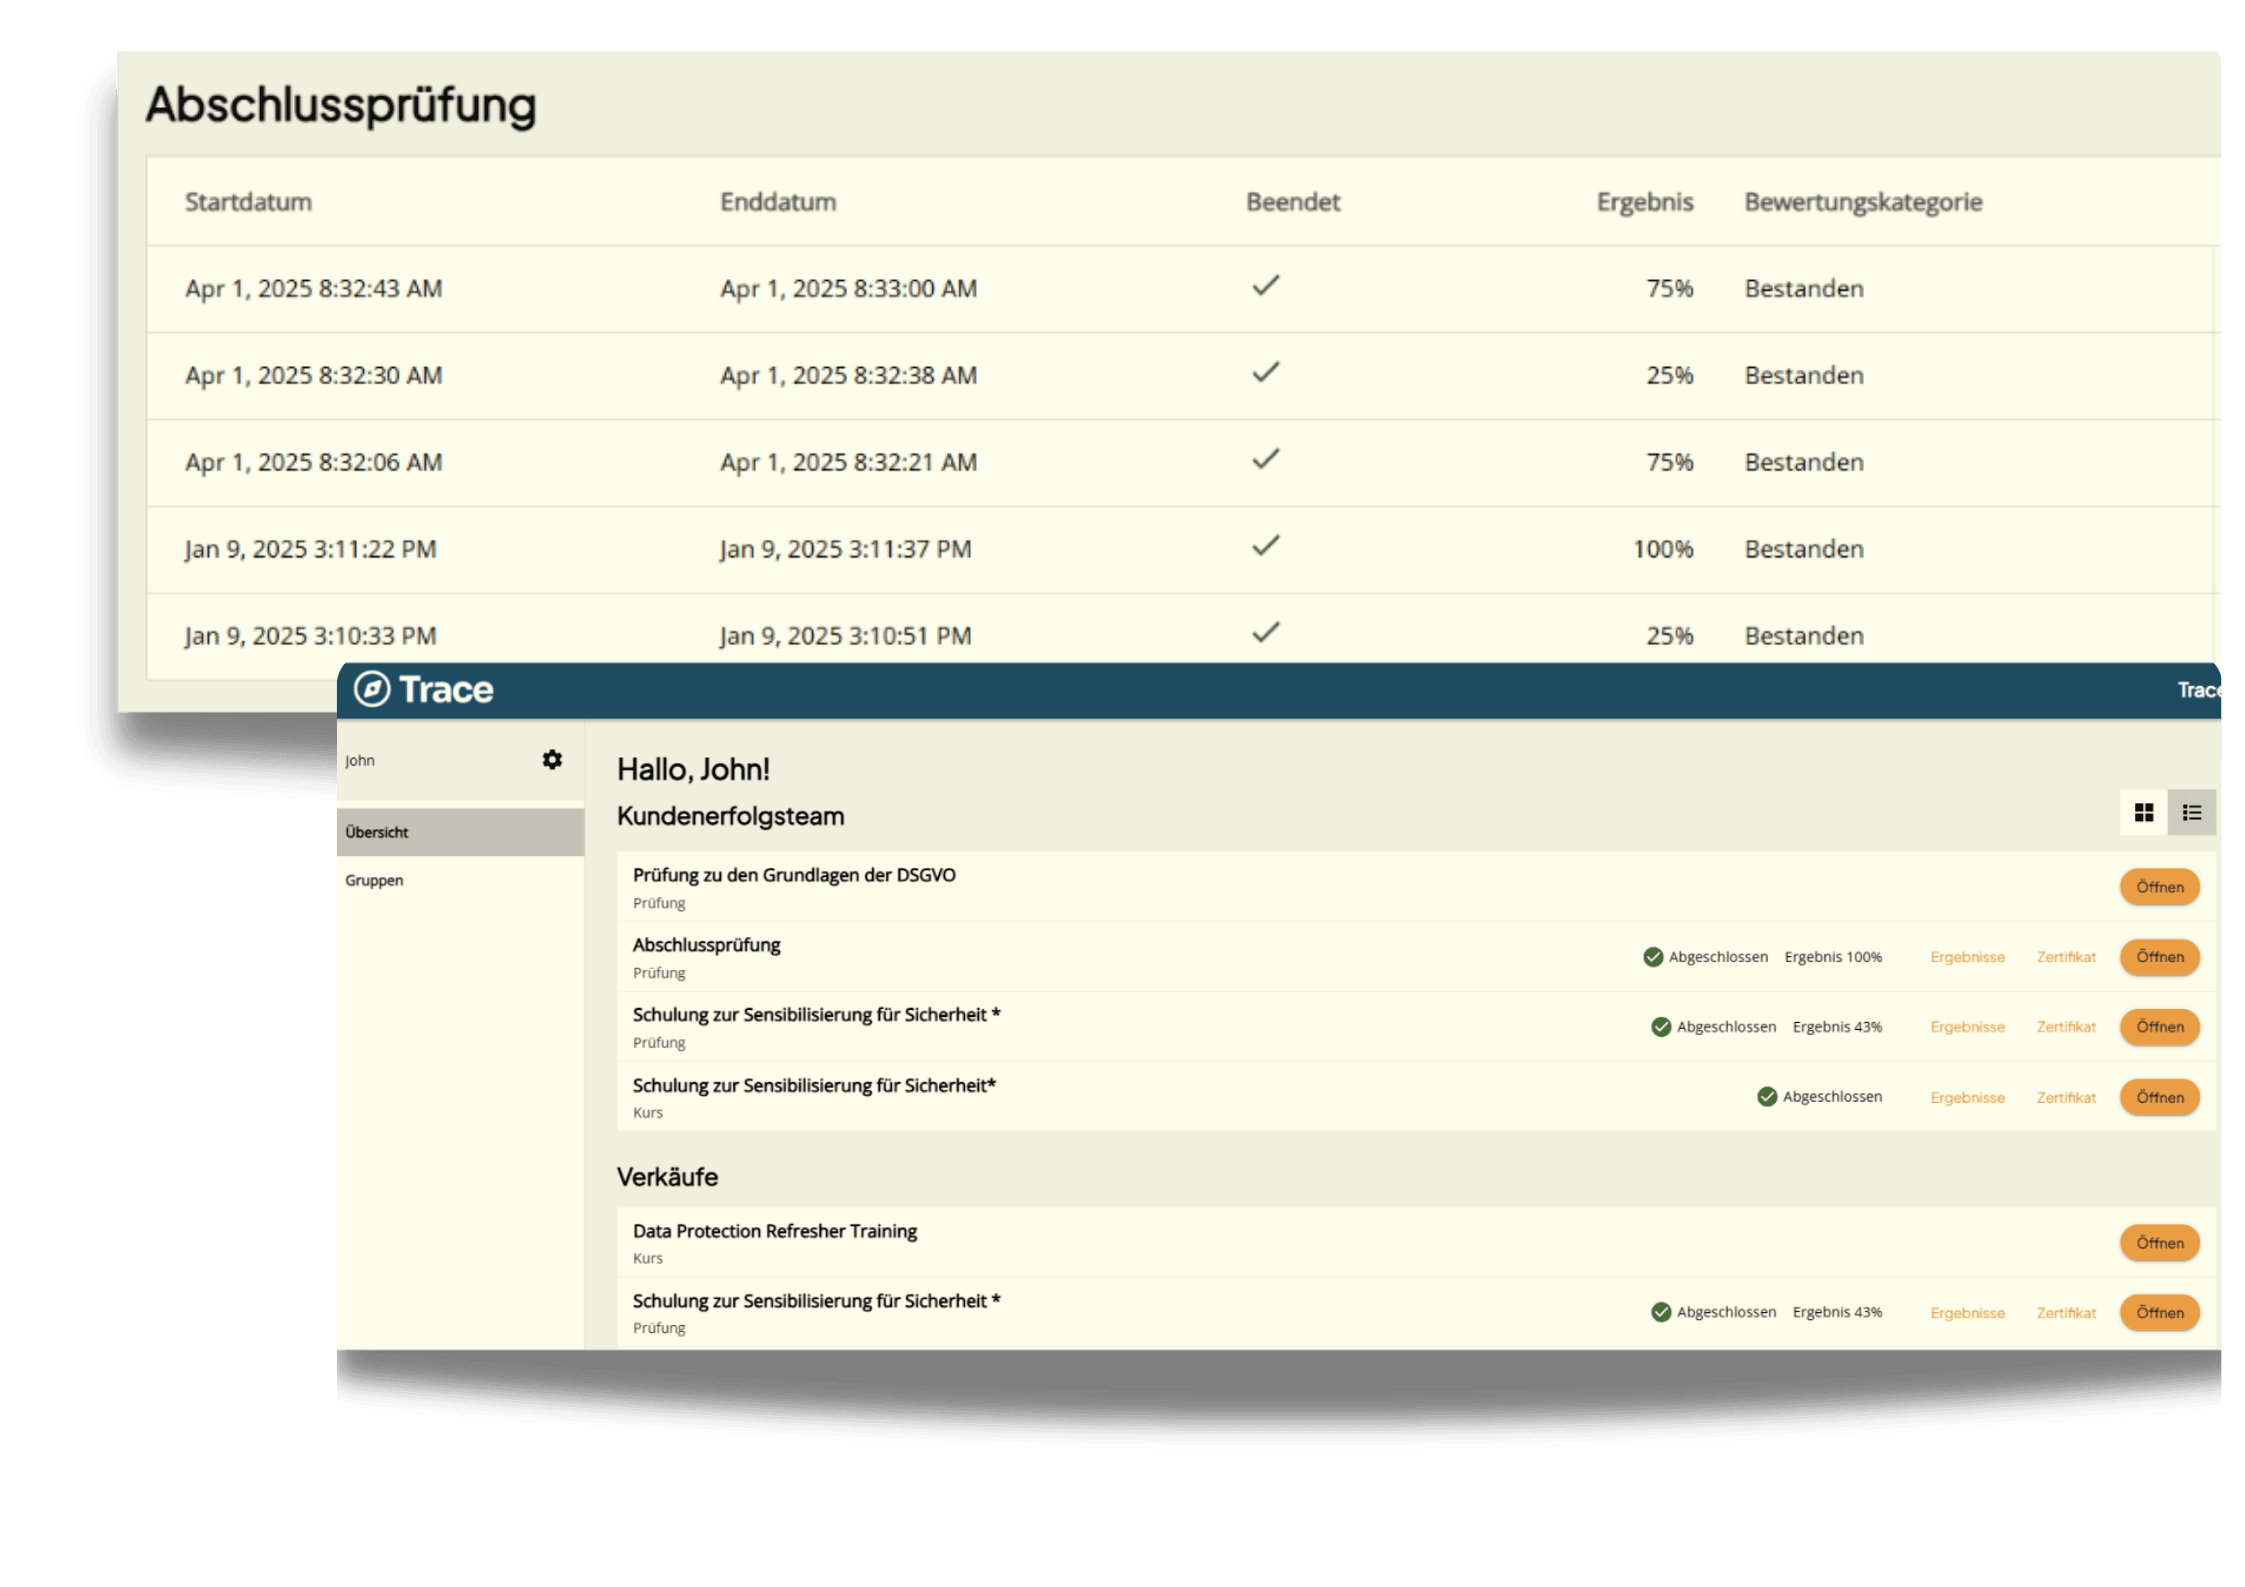This screenshot has height=1587, width=2245.
Task: Click Öffnen for Abschlussprüfung
Action: [x=2159, y=957]
